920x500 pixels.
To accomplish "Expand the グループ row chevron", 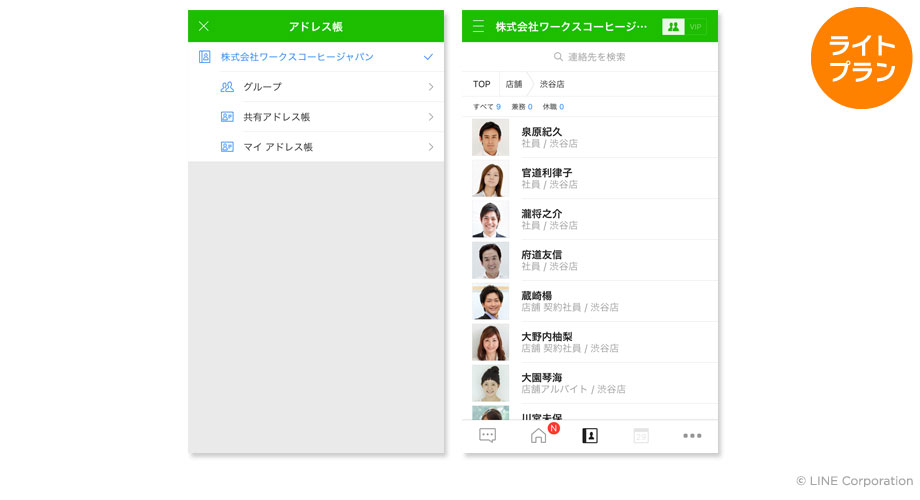I will (x=430, y=87).
